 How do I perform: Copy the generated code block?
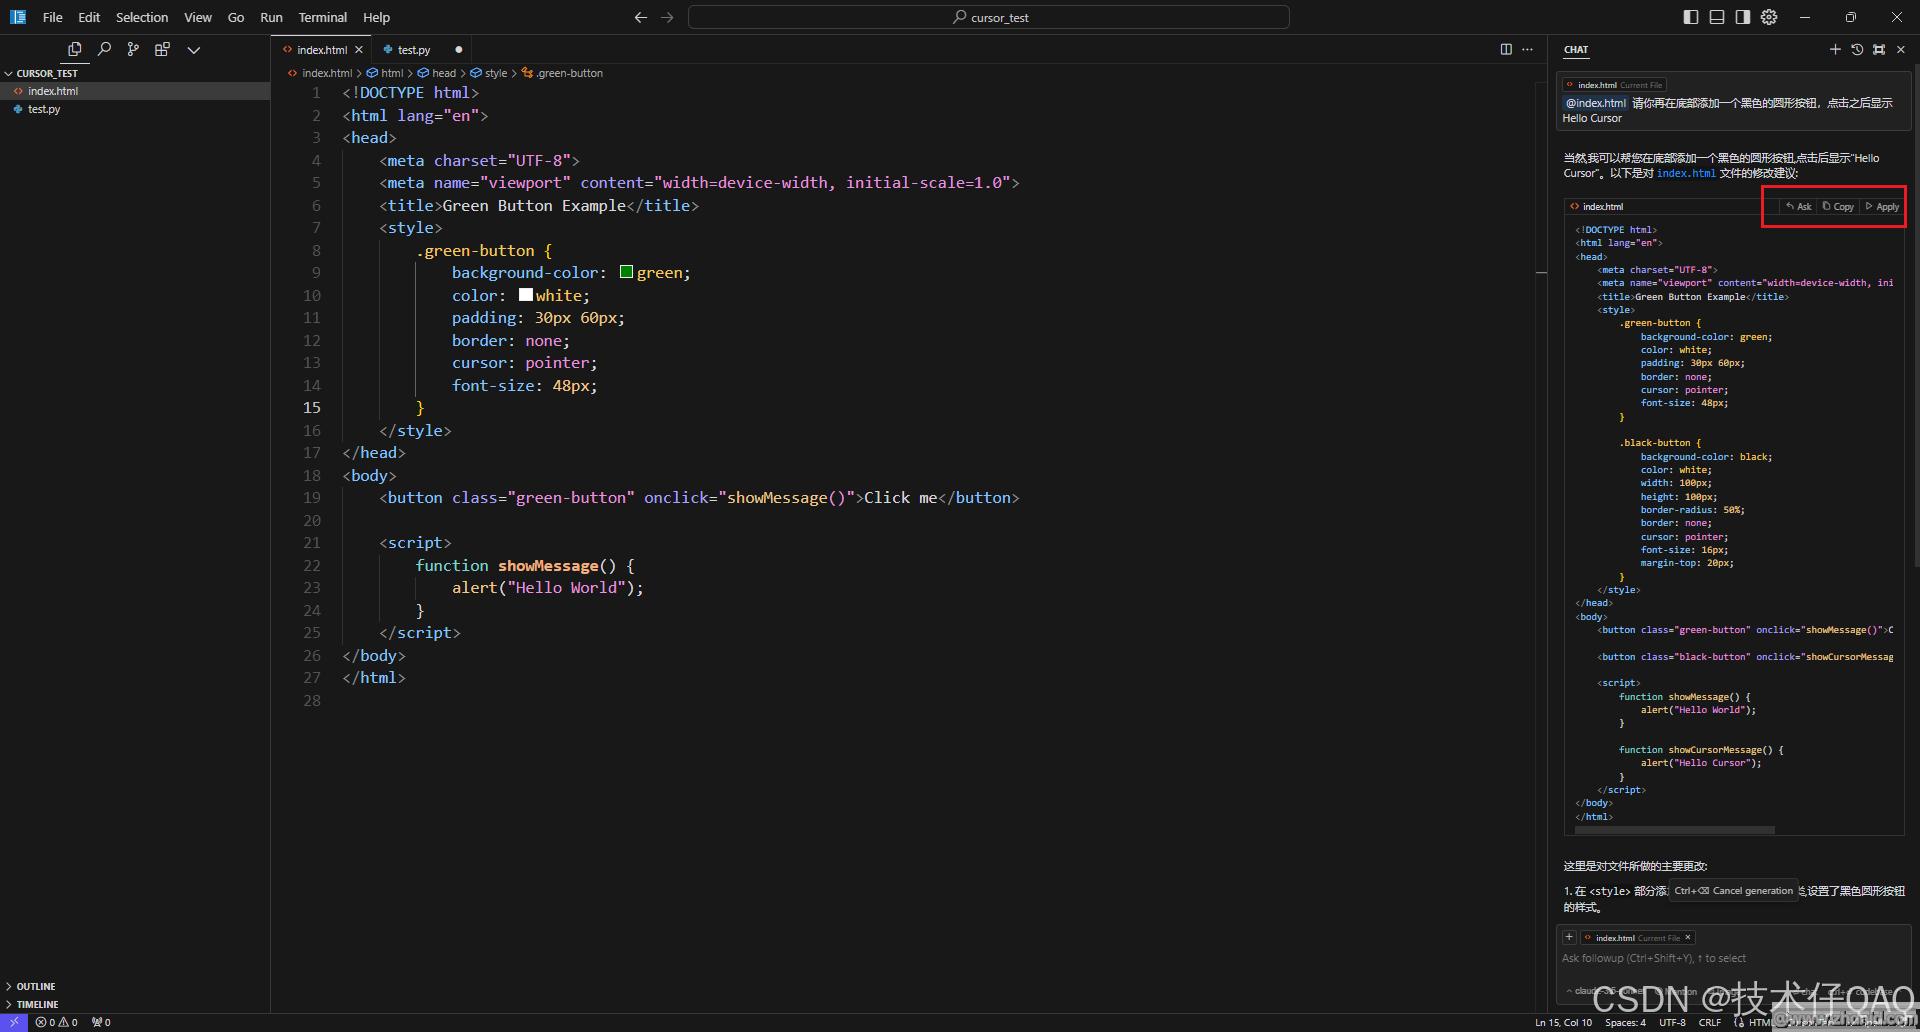tap(1838, 207)
